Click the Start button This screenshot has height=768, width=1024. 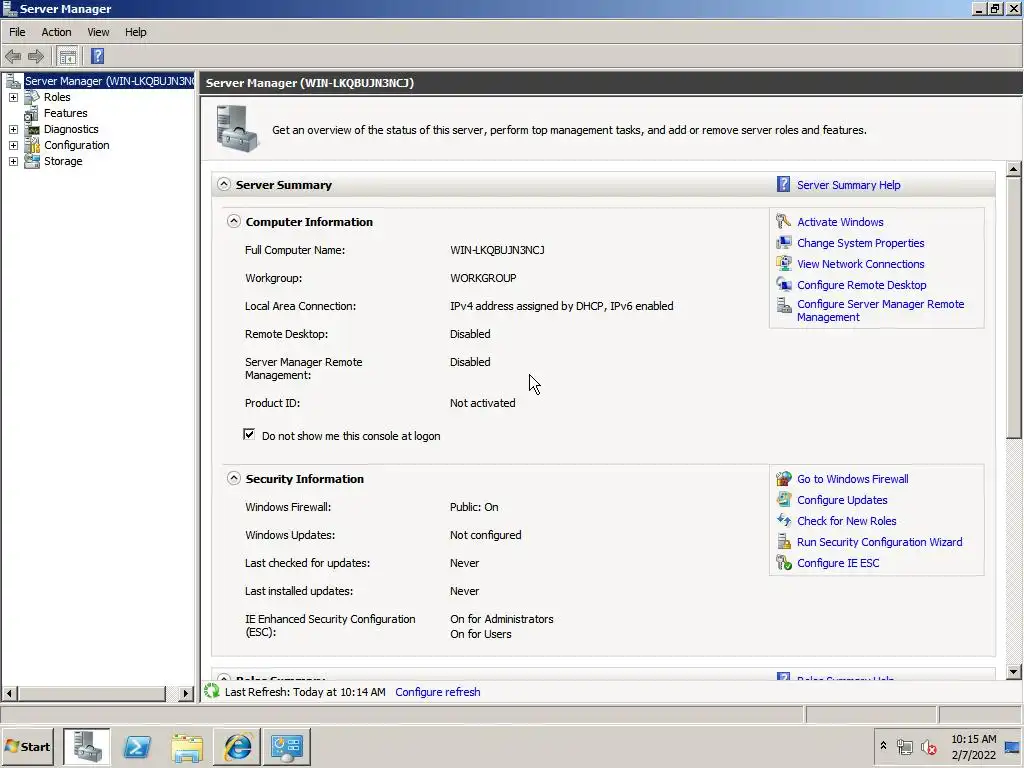[x=27, y=746]
